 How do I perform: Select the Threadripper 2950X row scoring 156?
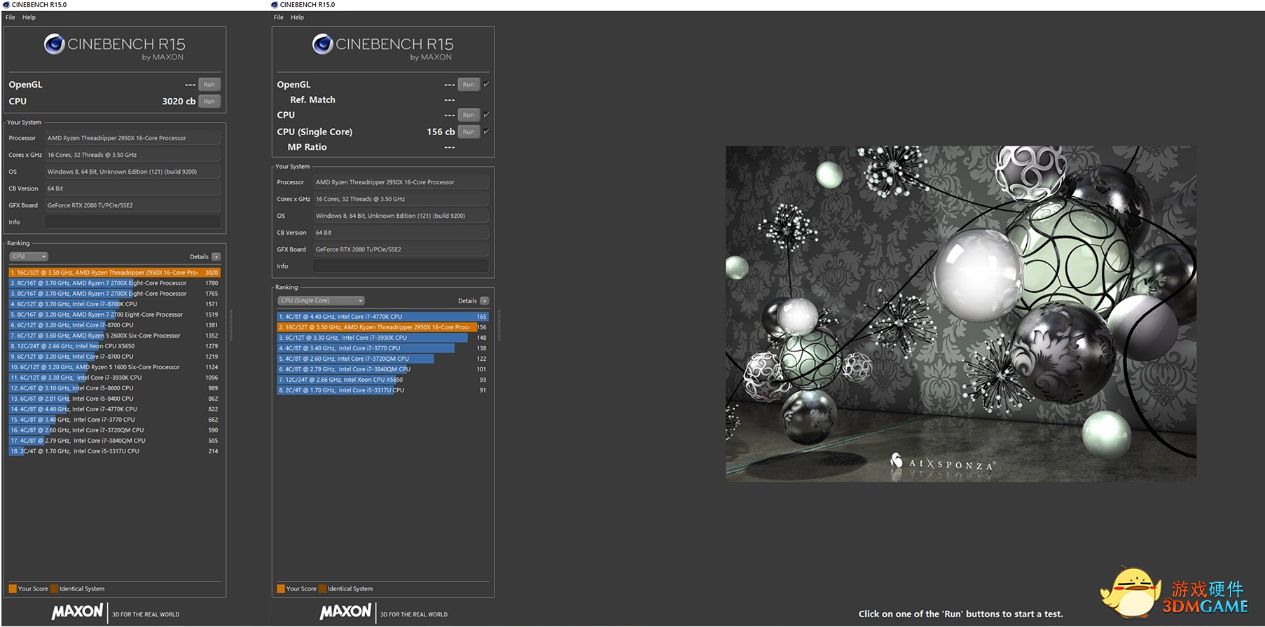coord(383,327)
